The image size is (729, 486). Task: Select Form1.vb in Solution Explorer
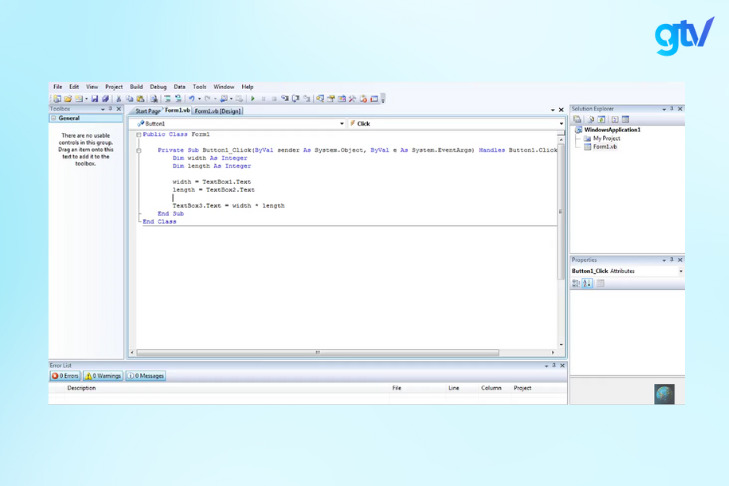pos(605,147)
